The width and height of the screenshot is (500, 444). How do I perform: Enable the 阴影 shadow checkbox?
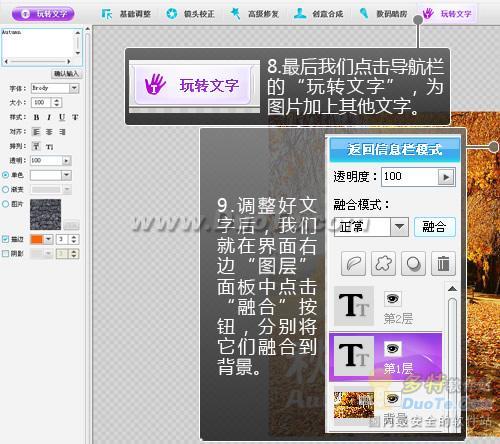5,254
